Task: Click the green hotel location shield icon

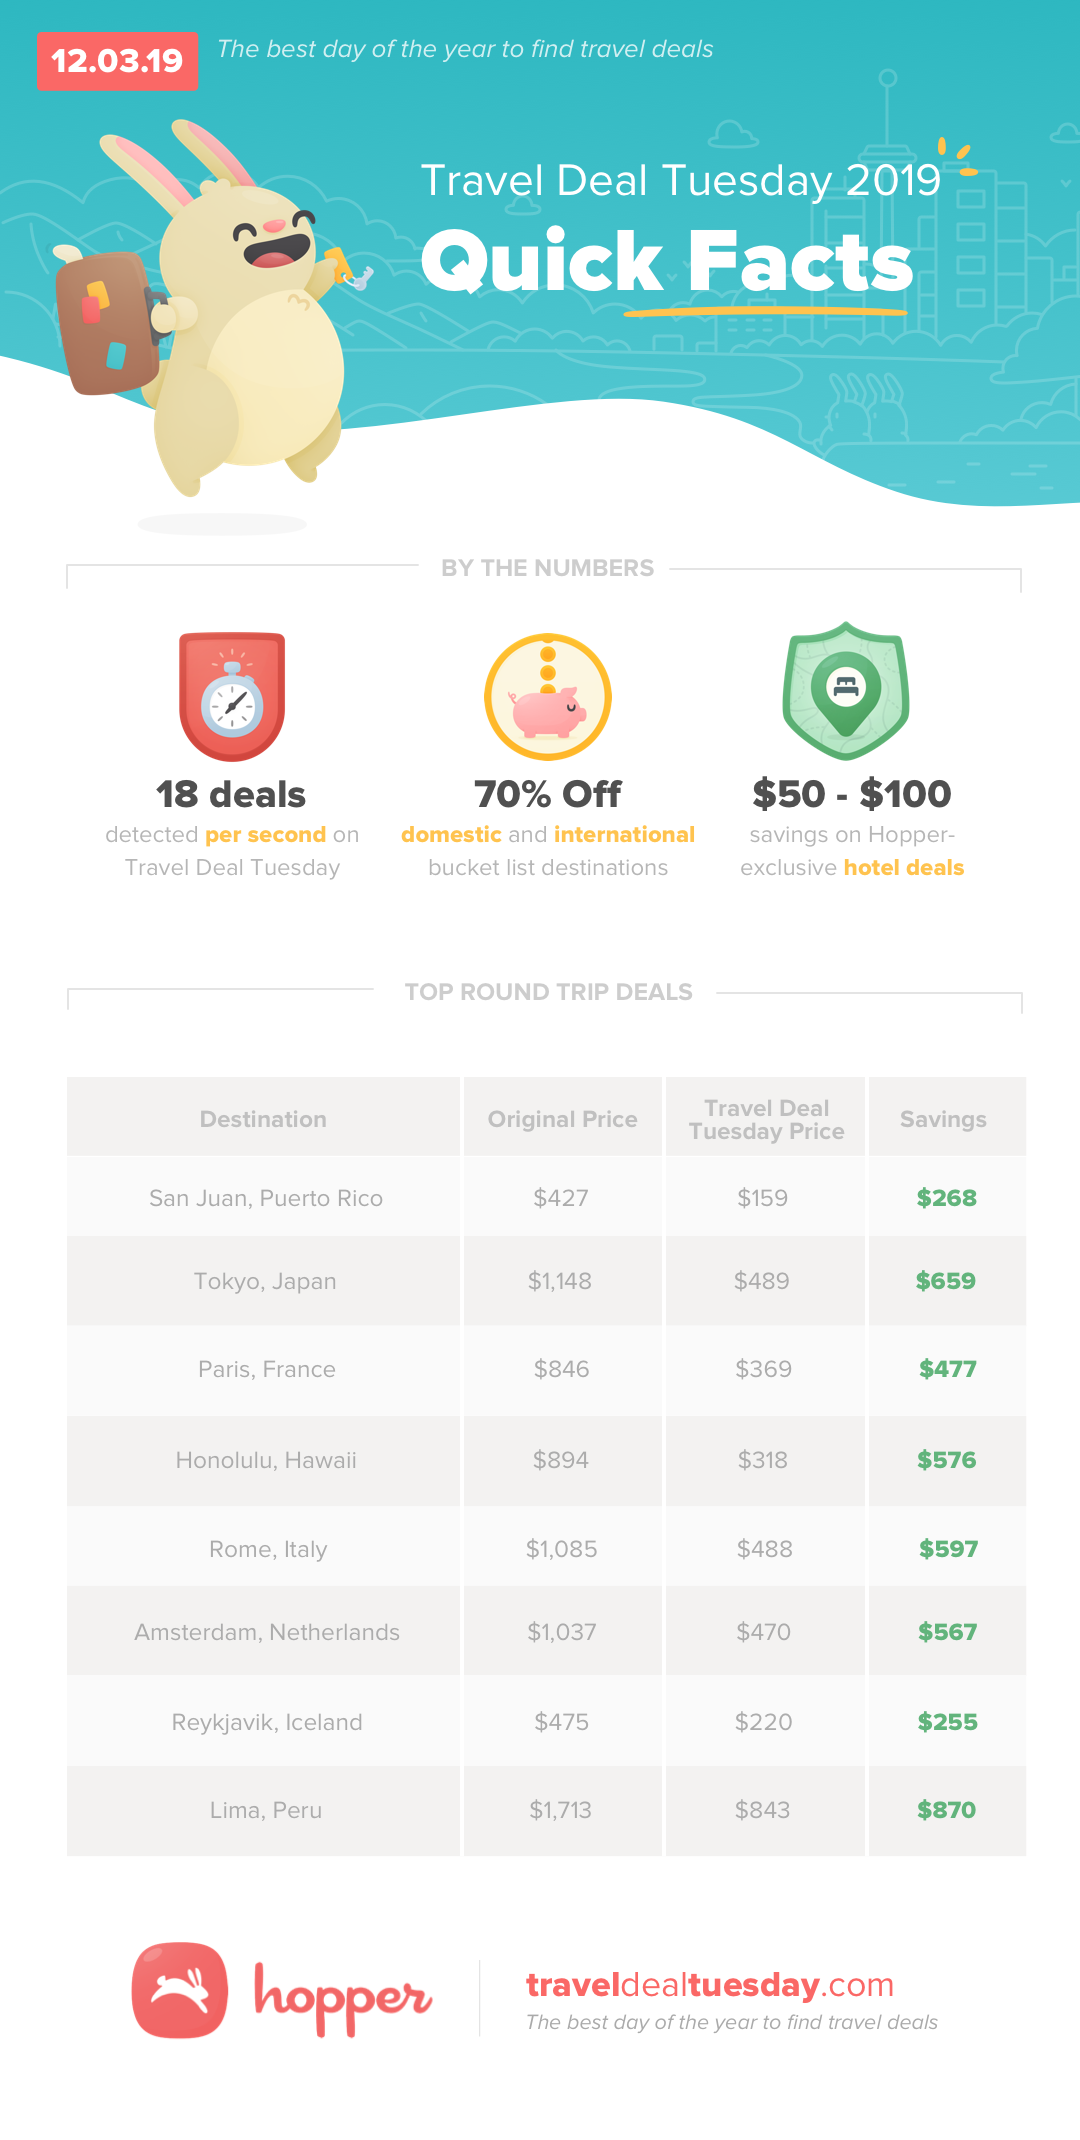Action: [x=846, y=691]
